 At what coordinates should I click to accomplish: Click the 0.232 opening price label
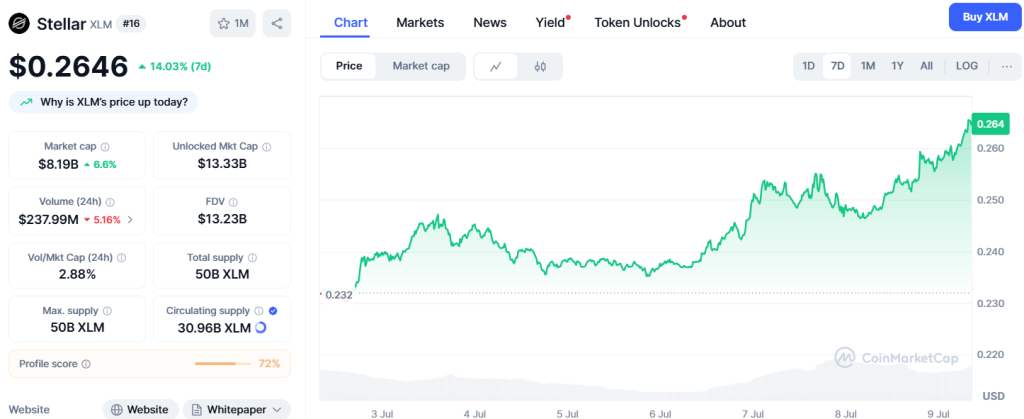click(x=339, y=295)
